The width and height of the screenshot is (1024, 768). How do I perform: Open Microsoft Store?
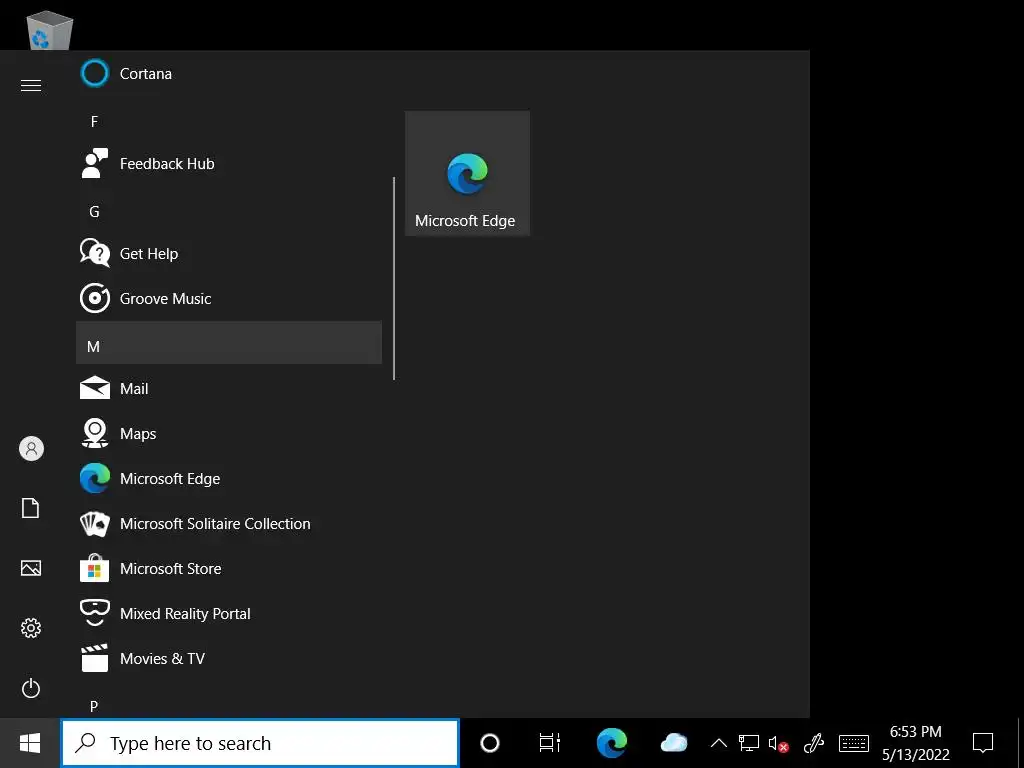(229, 569)
